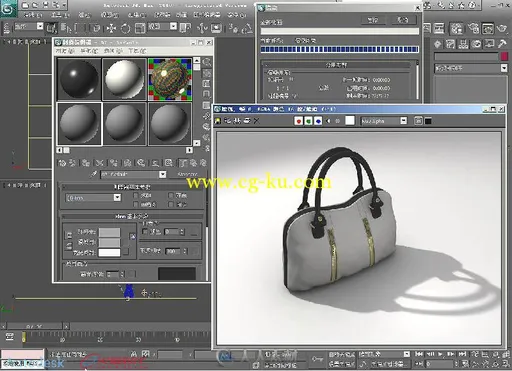
Task: Click the Select Object tool in main toolbar
Action: (51, 28)
